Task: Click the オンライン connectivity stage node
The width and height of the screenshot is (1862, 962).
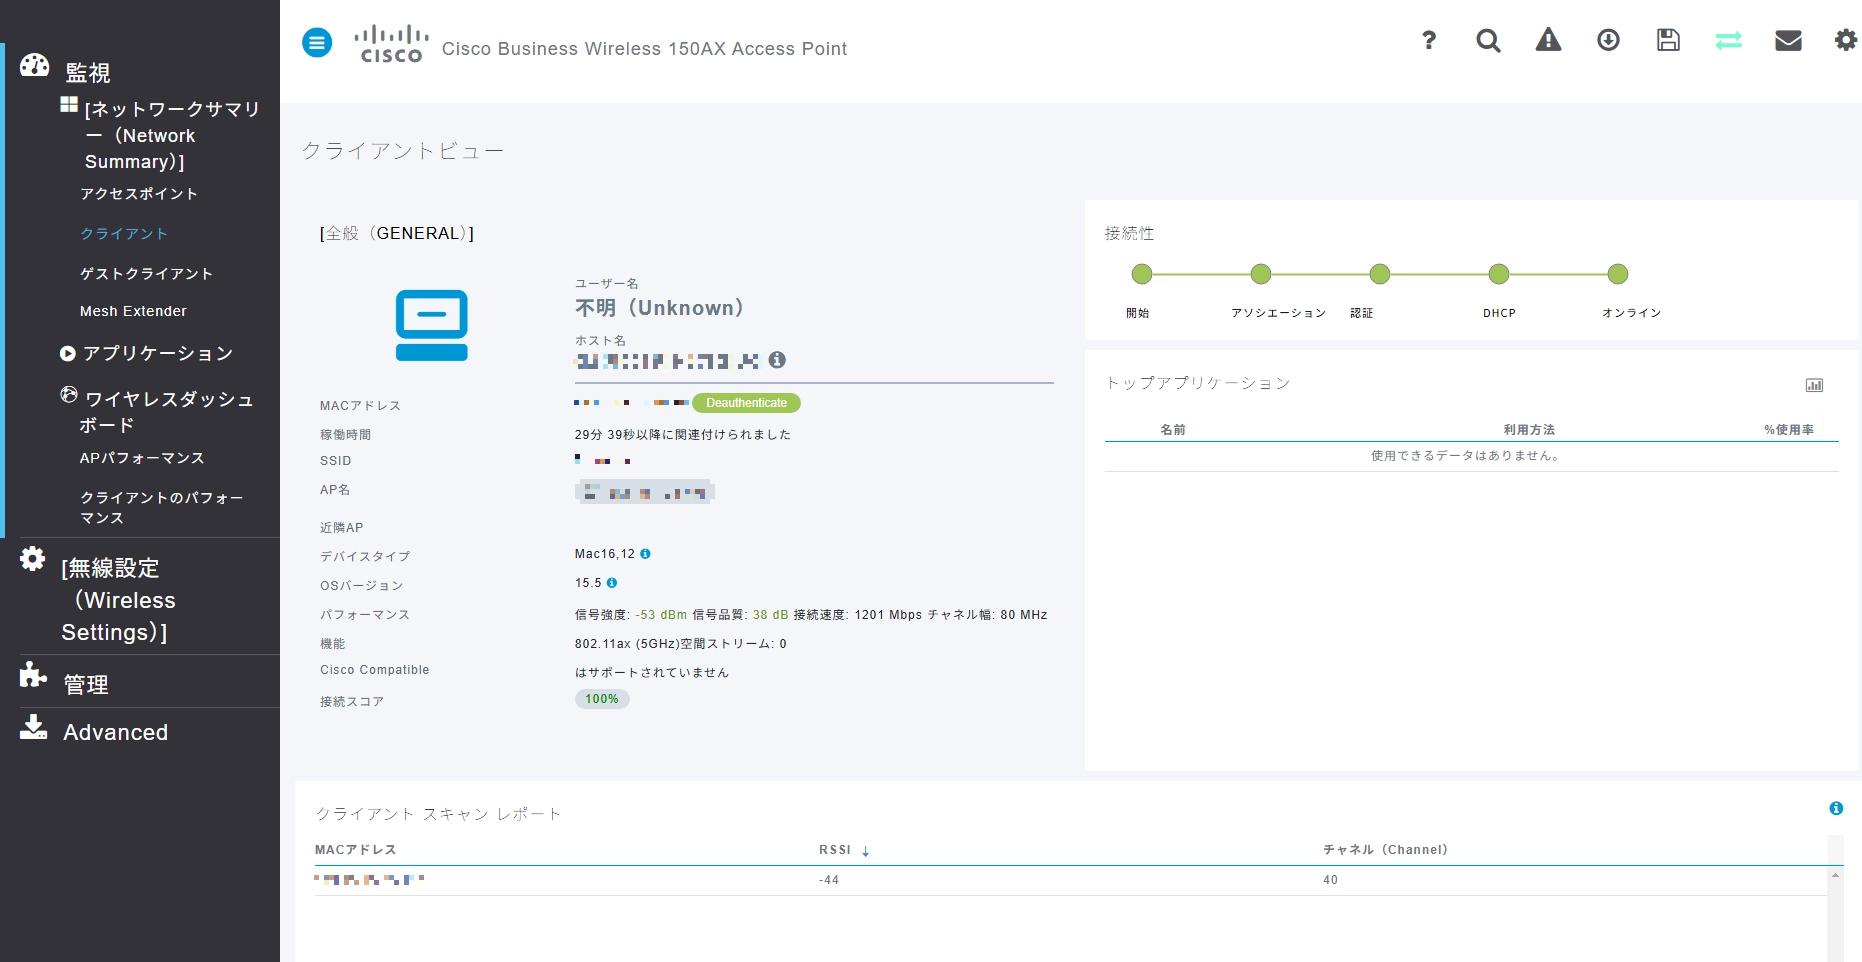Action: 1618,274
